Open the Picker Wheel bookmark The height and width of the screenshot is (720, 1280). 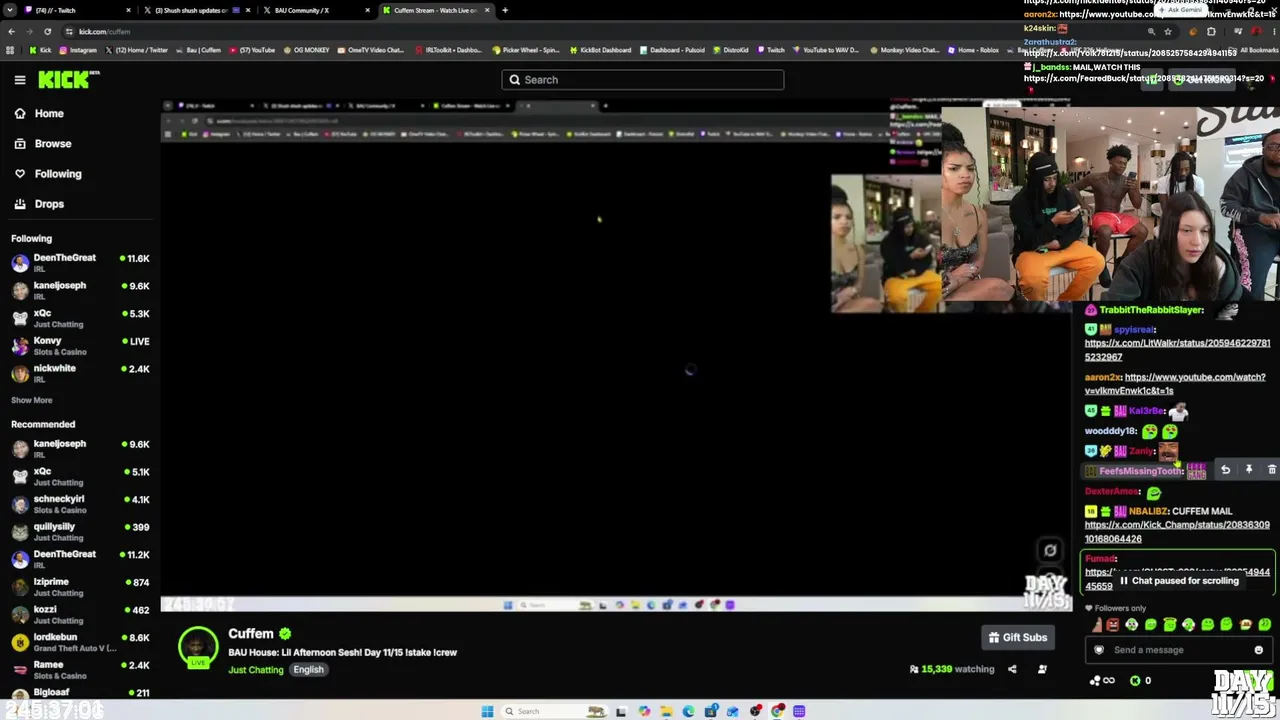coord(526,50)
